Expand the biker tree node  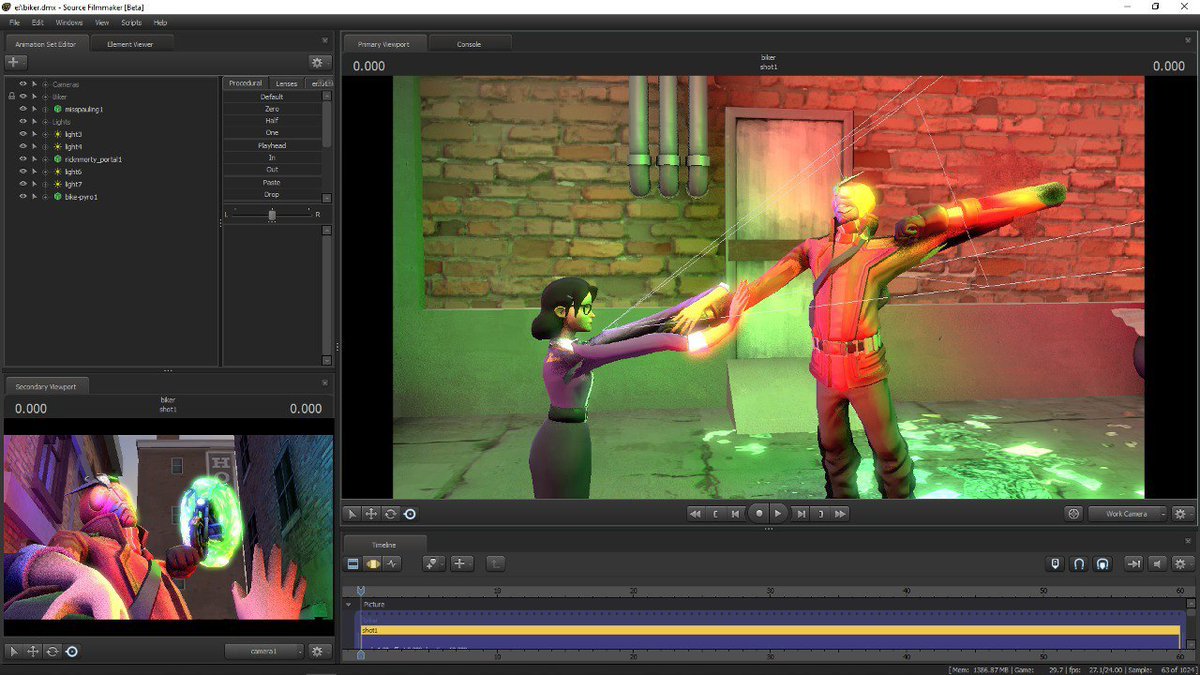click(45, 97)
